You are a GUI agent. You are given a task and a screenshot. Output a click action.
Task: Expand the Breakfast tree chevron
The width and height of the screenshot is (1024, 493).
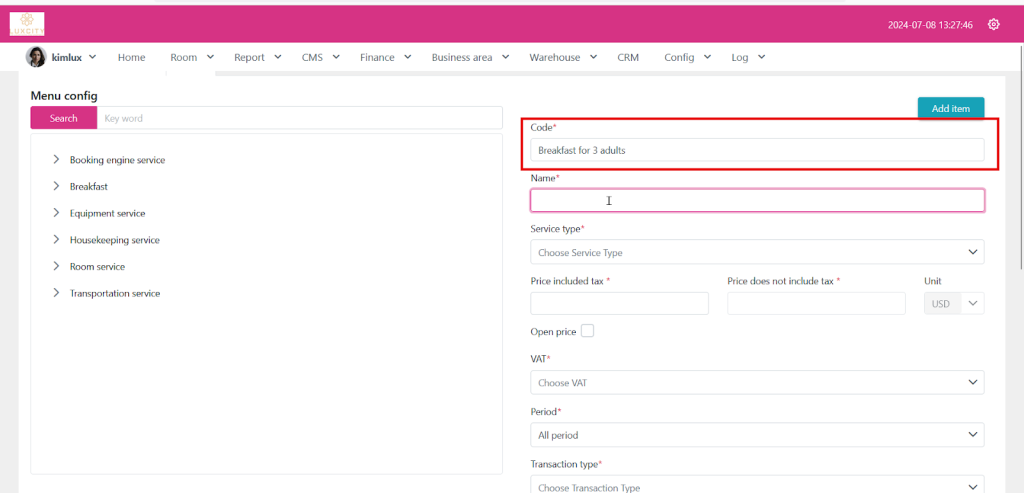[x=56, y=186]
